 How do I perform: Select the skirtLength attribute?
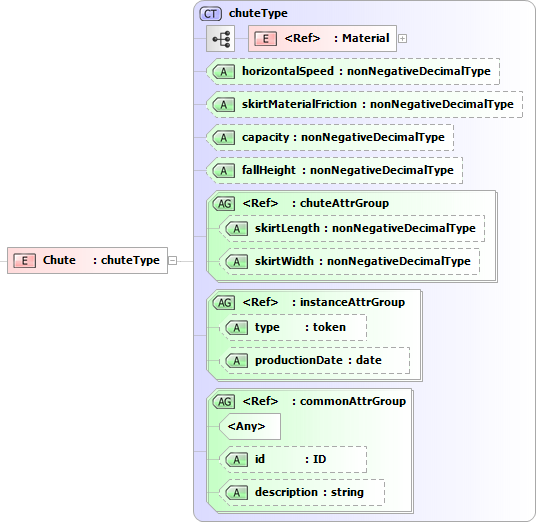(x=352, y=228)
